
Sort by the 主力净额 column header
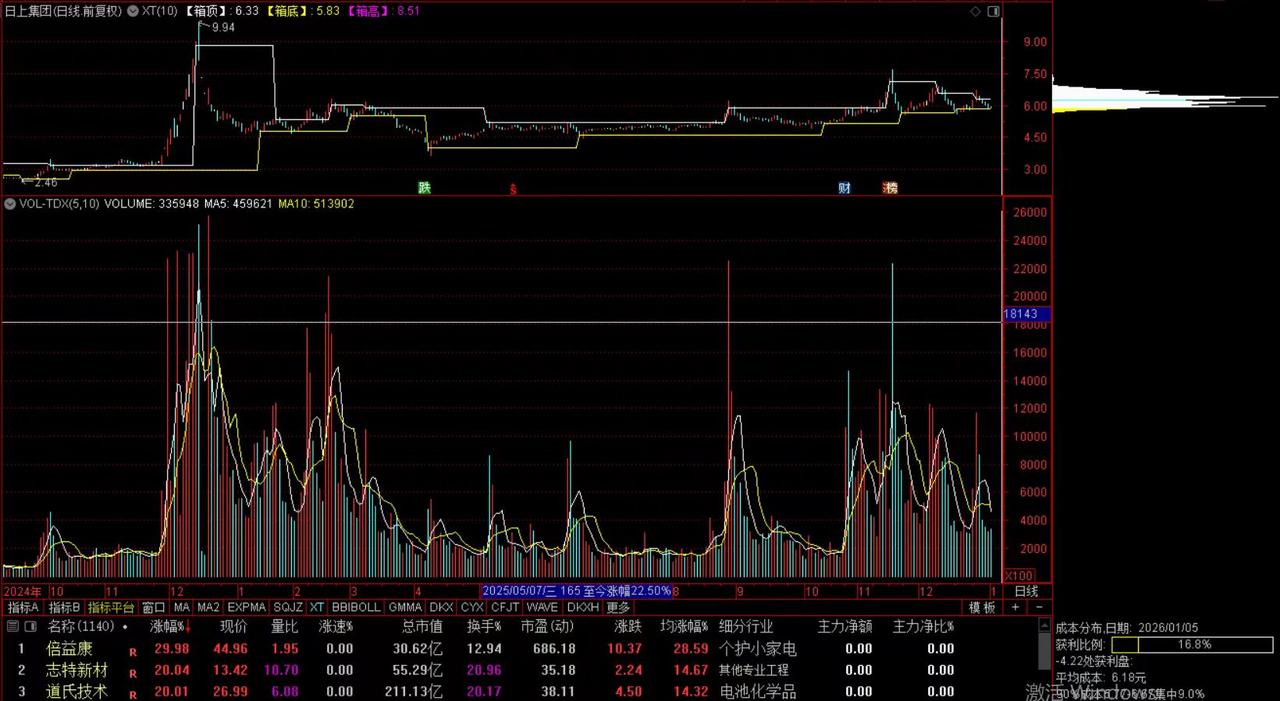pos(845,626)
